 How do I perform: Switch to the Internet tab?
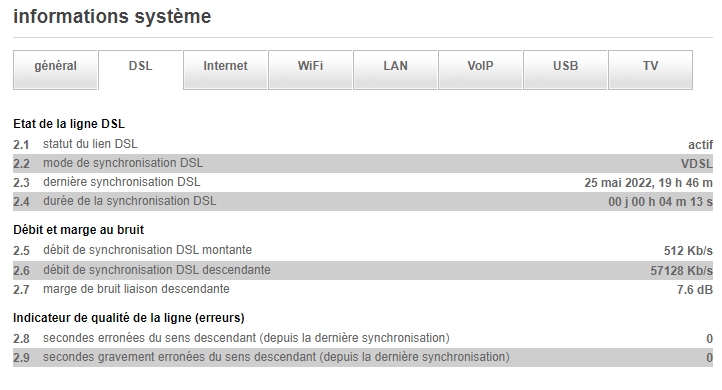click(x=225, y=70)
